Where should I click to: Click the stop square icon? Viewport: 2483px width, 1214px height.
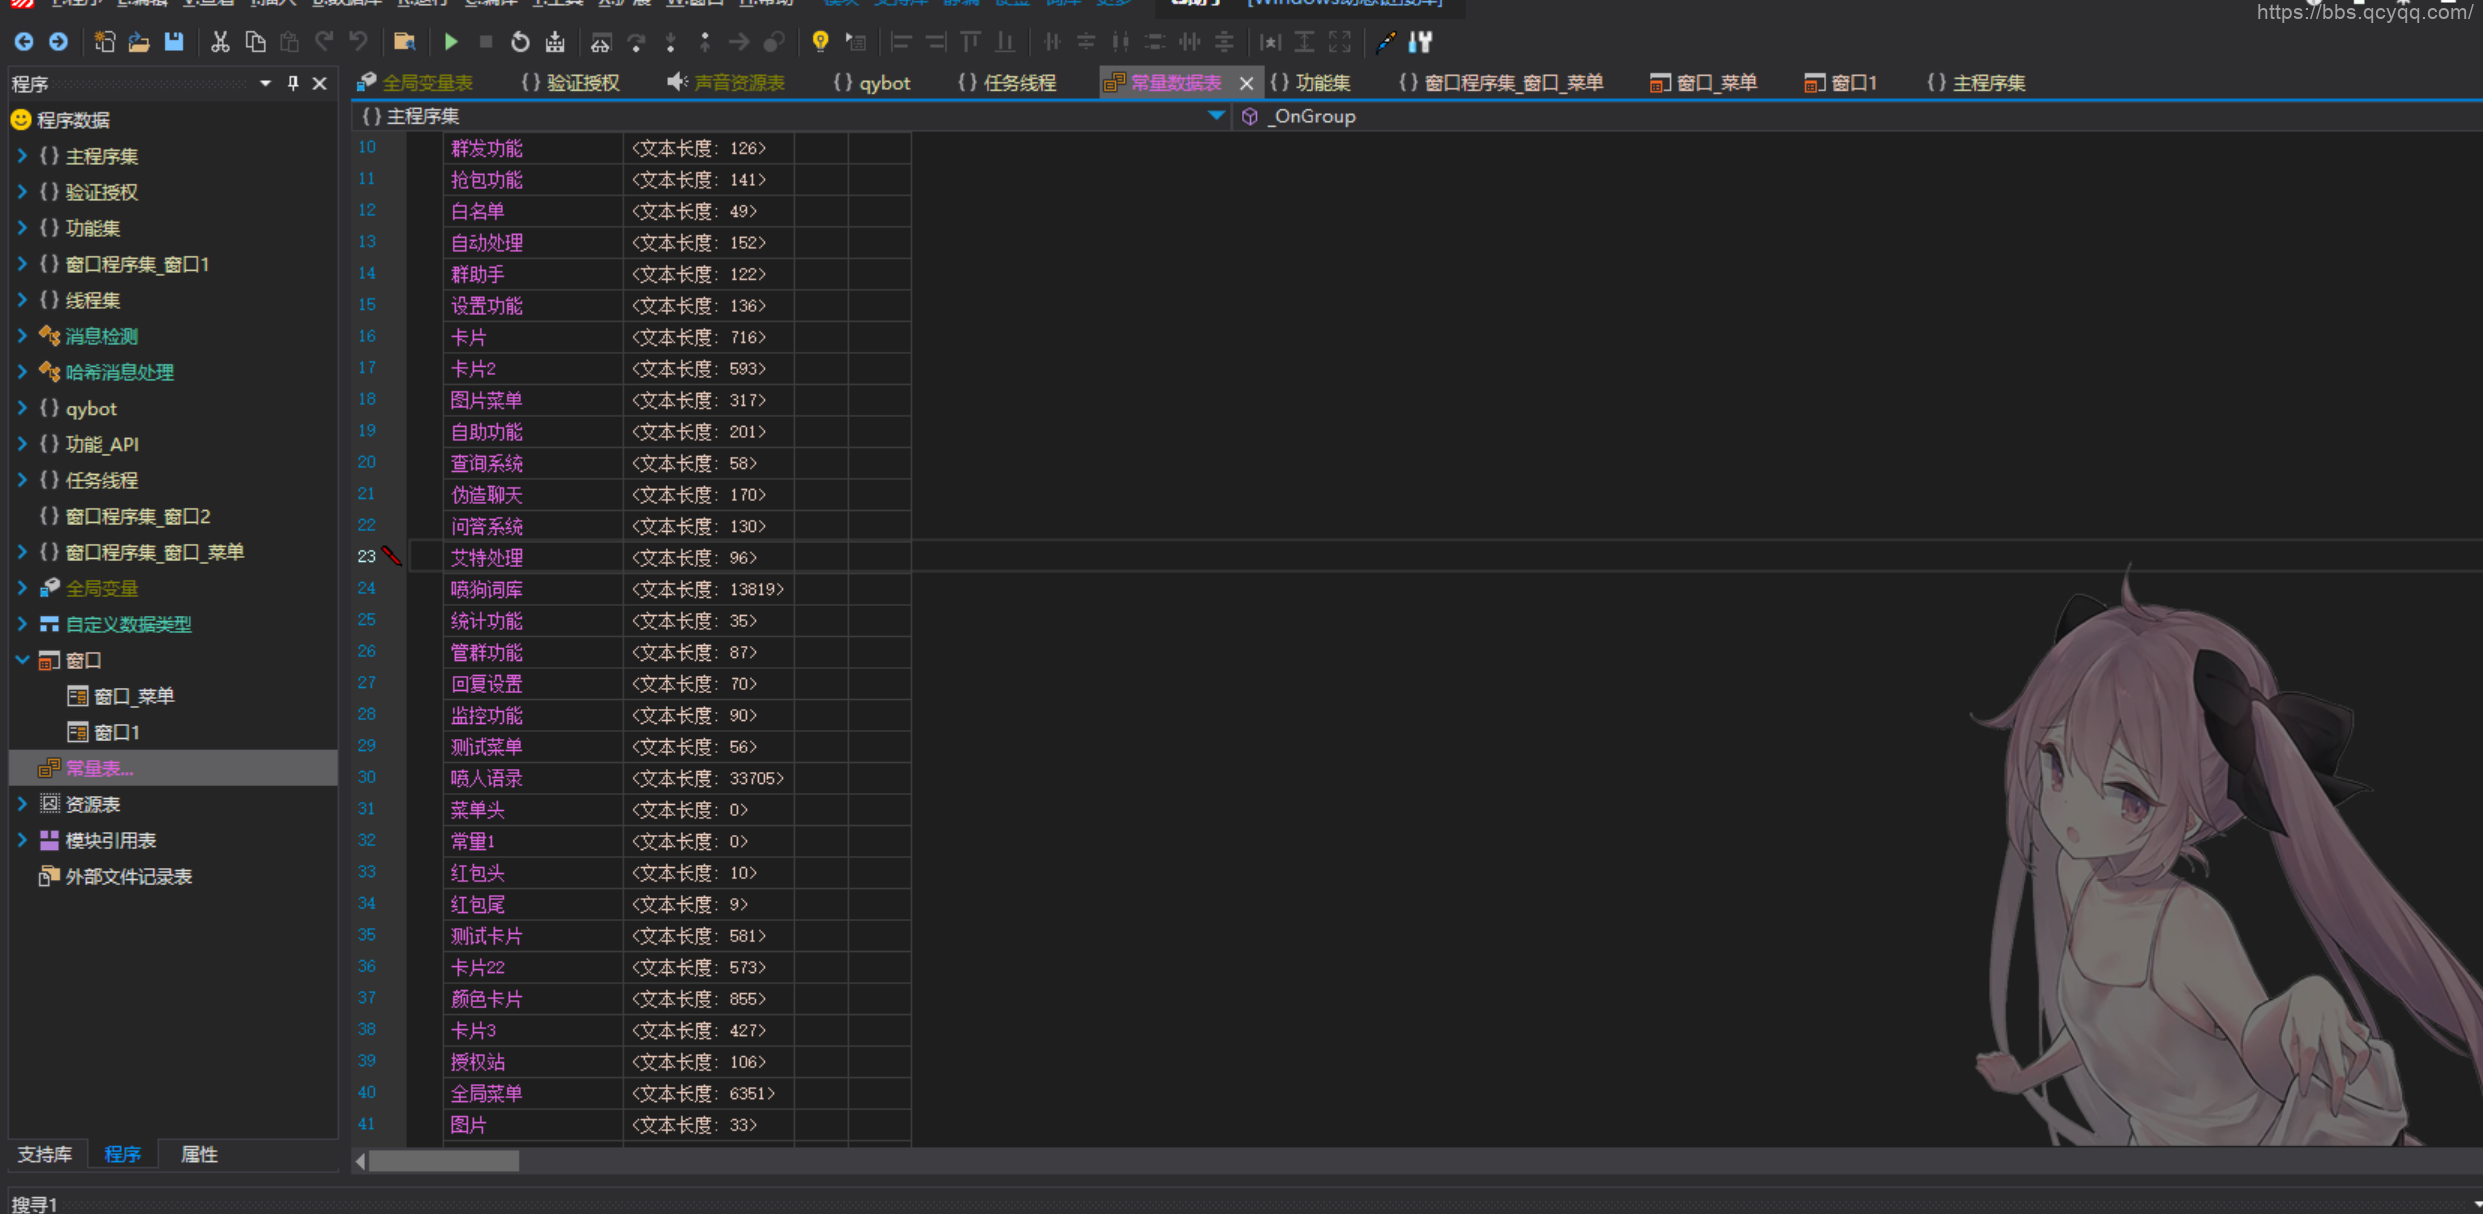pyautogui.click(x=486, y=42)
